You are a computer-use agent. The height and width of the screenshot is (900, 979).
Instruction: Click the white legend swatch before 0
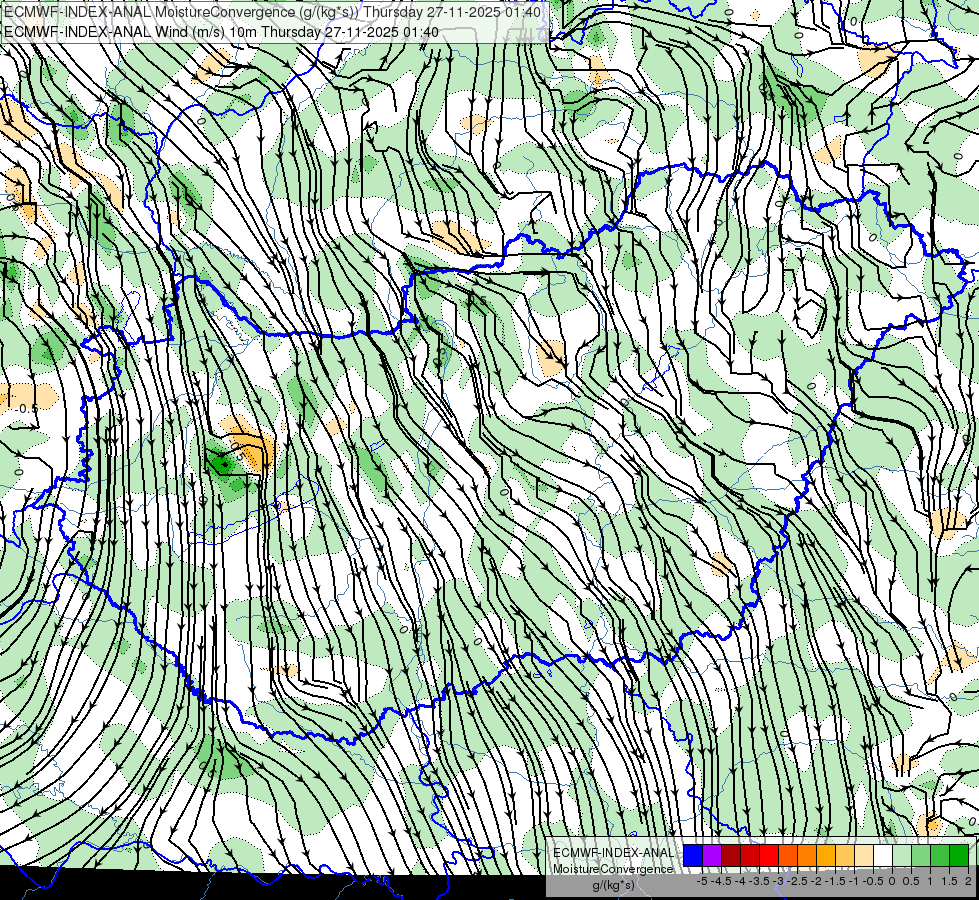click(883, 855)
